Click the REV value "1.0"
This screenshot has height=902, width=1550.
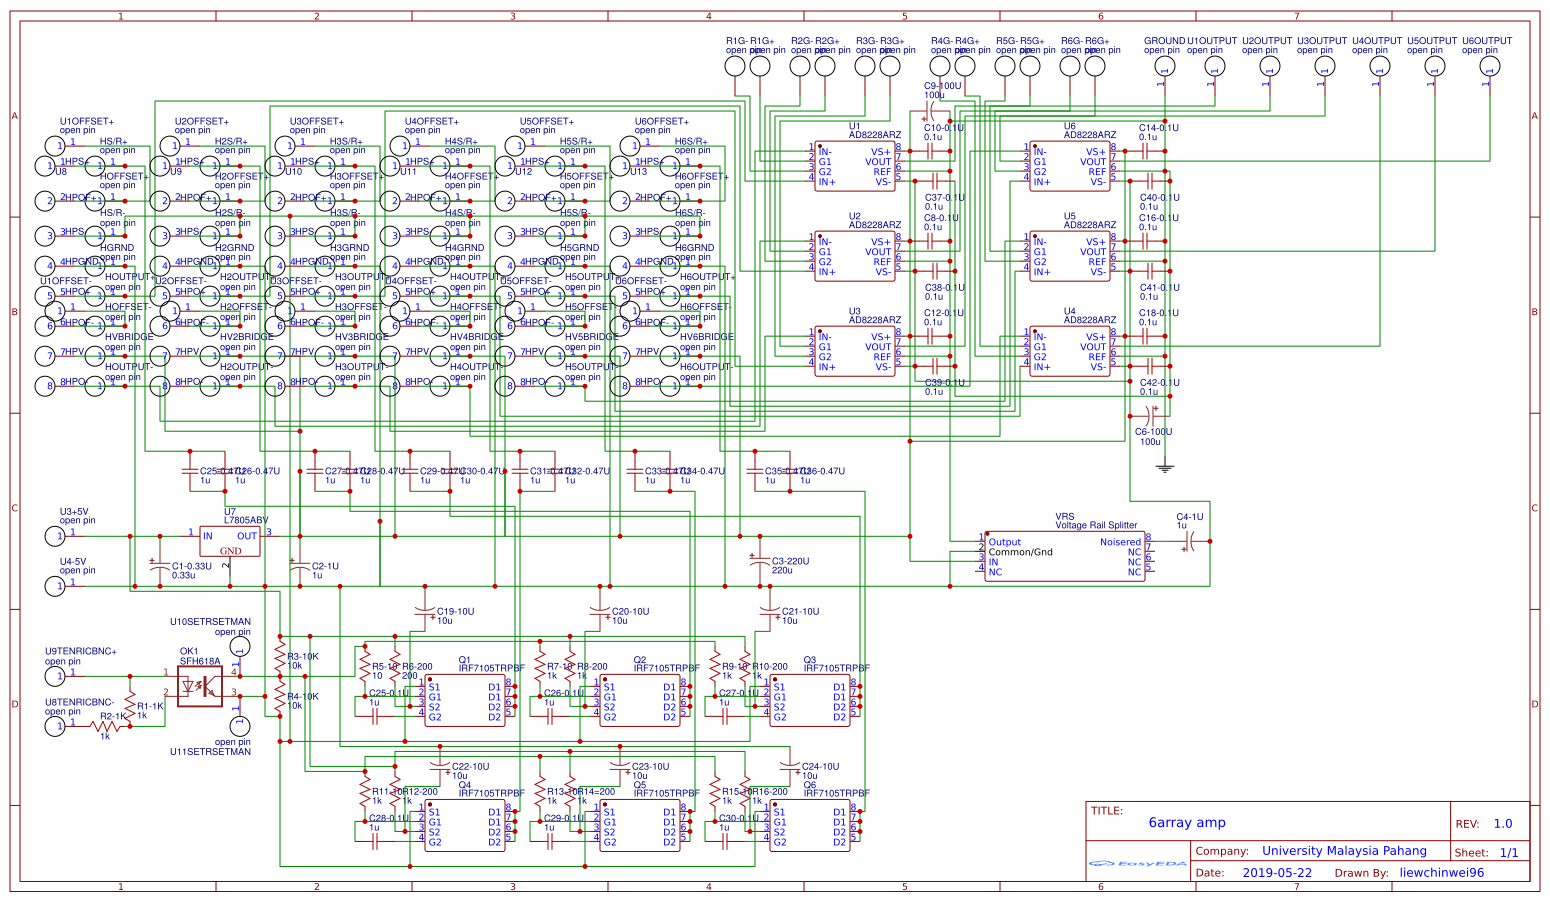pos(1503,824)
